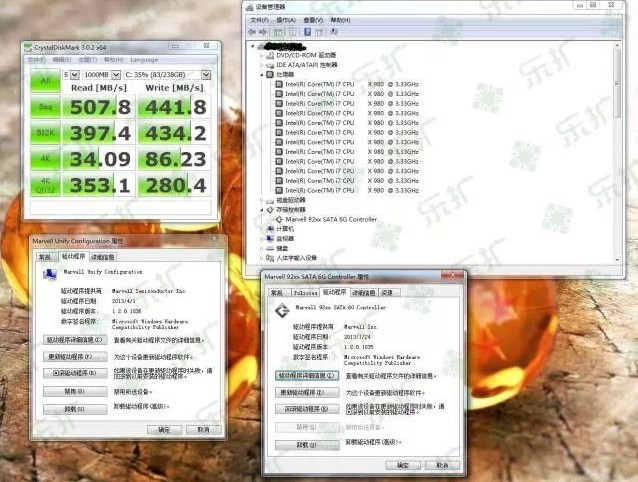Collapse the 存储控制器 storage controllers node arrow

(262, 210)
